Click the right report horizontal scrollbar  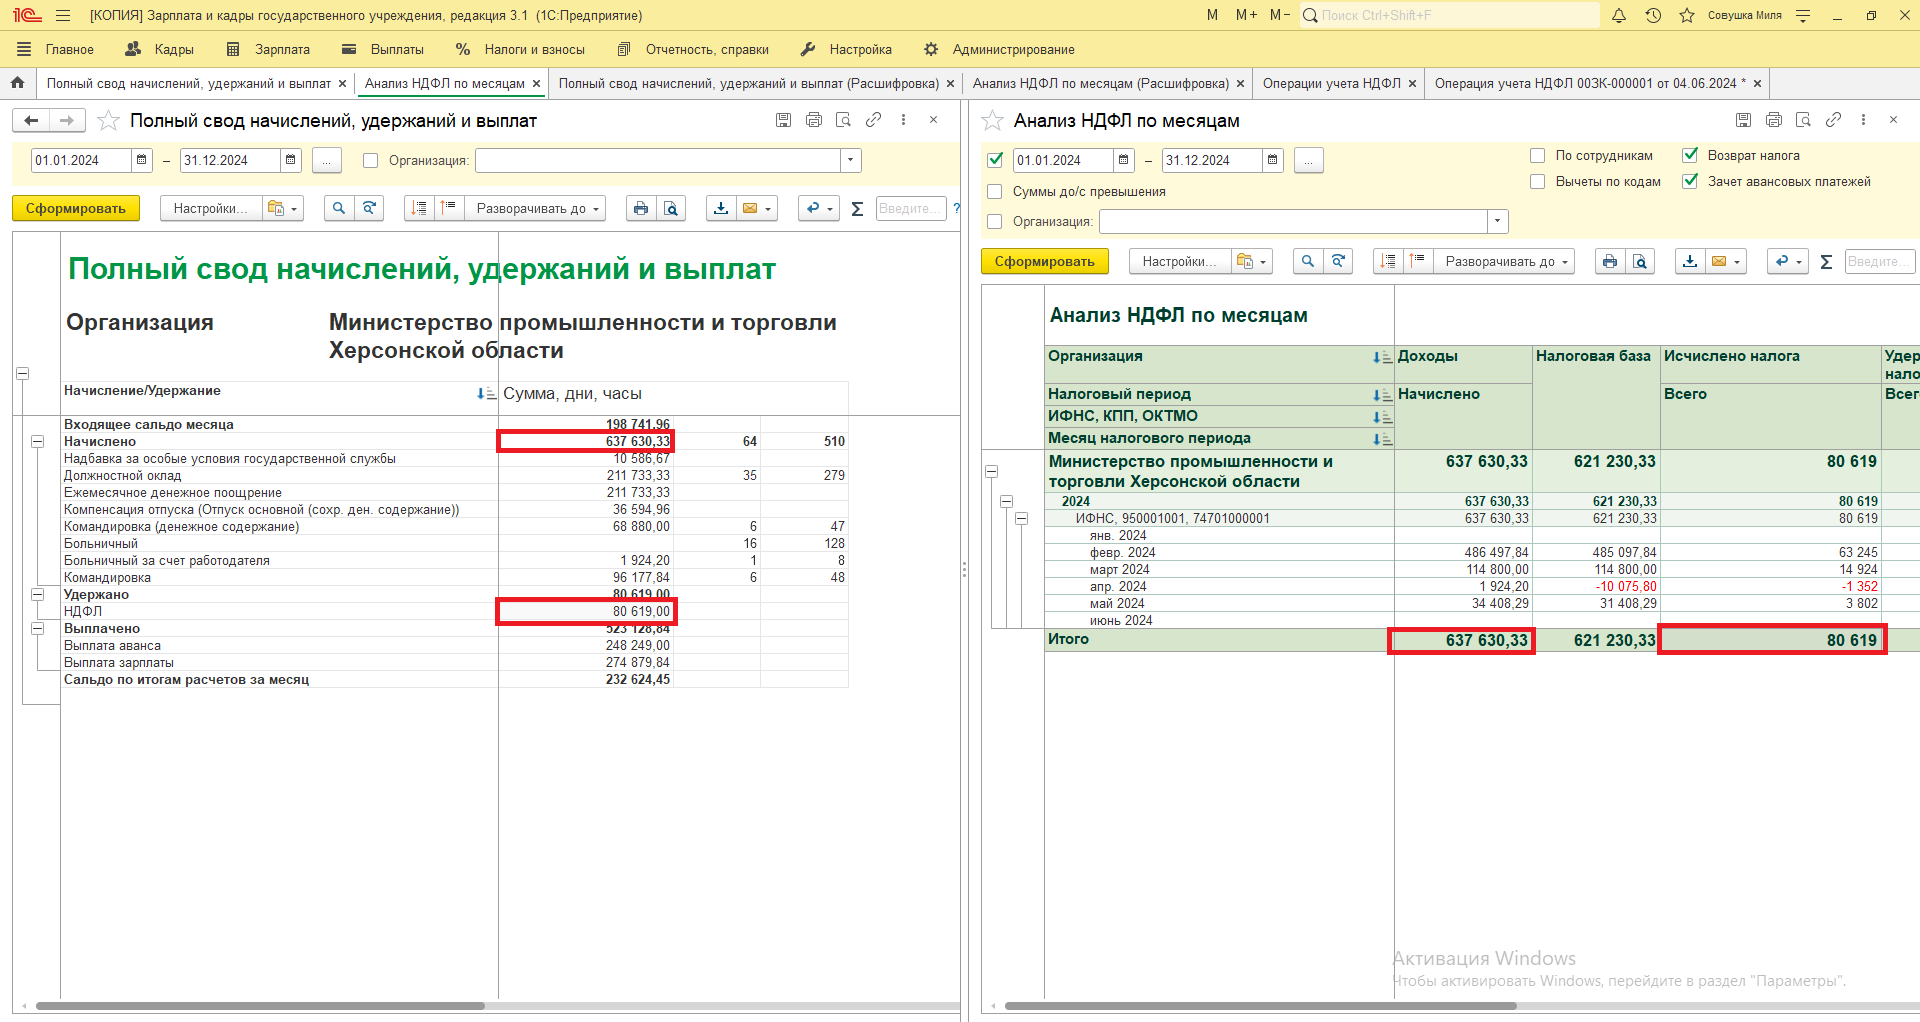(x=1260, y=1006)
